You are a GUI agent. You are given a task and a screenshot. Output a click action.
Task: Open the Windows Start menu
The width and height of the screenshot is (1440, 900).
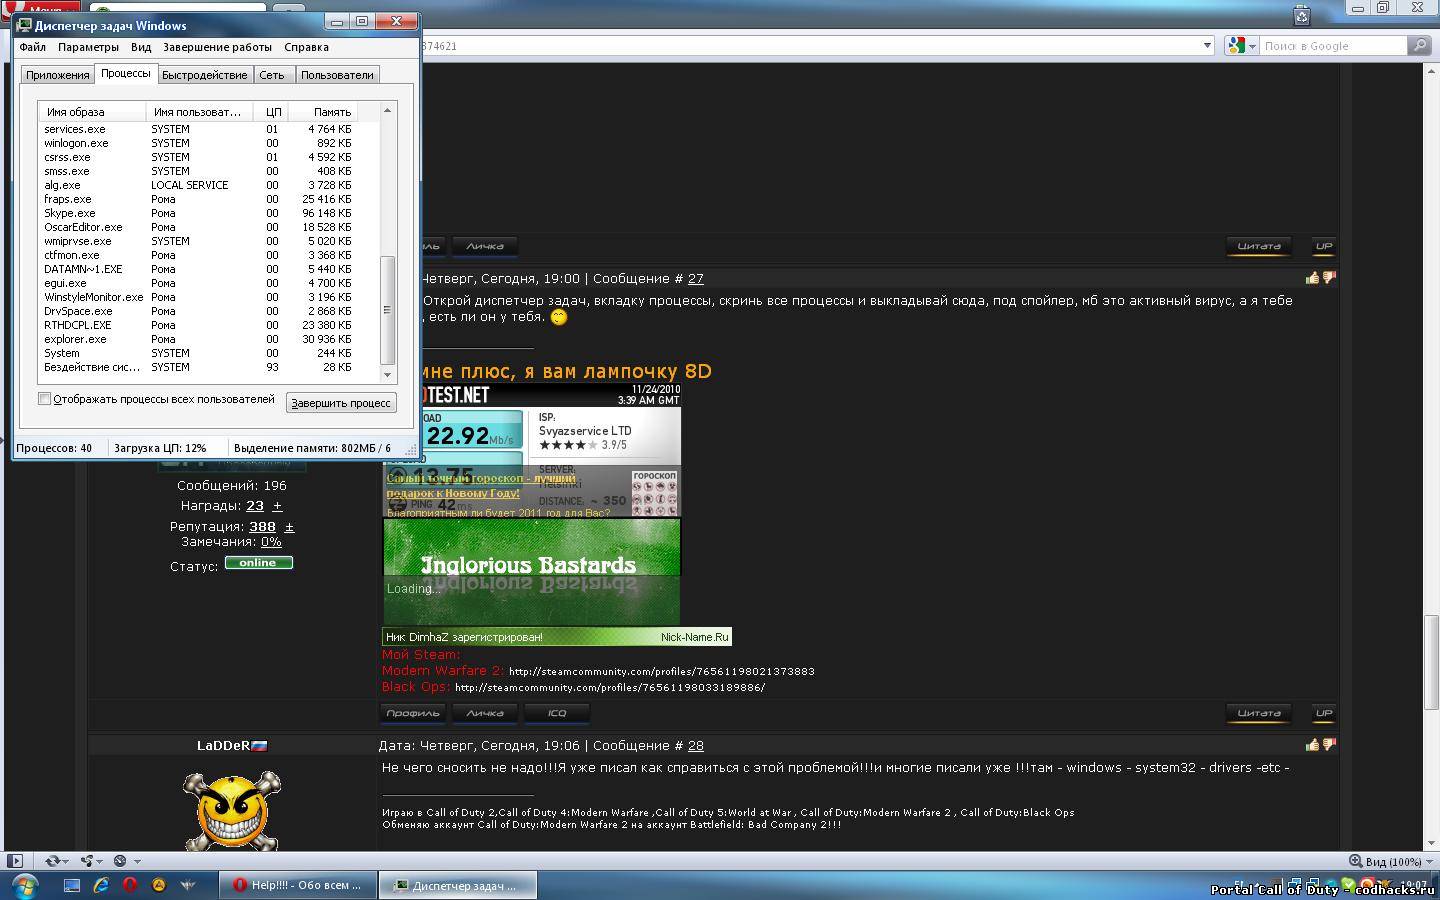(23, 885)
